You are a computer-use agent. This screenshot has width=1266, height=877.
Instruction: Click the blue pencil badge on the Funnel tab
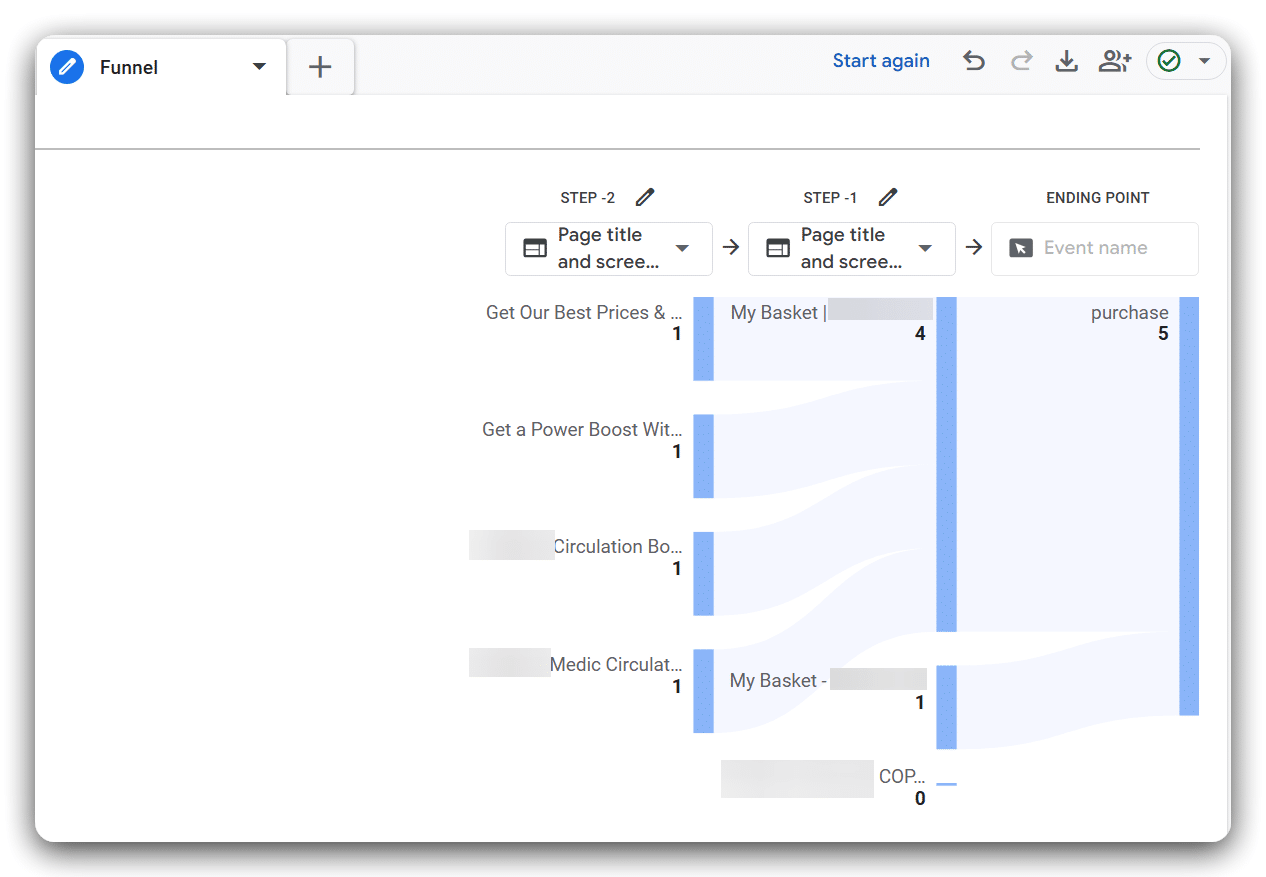(66, 67)
